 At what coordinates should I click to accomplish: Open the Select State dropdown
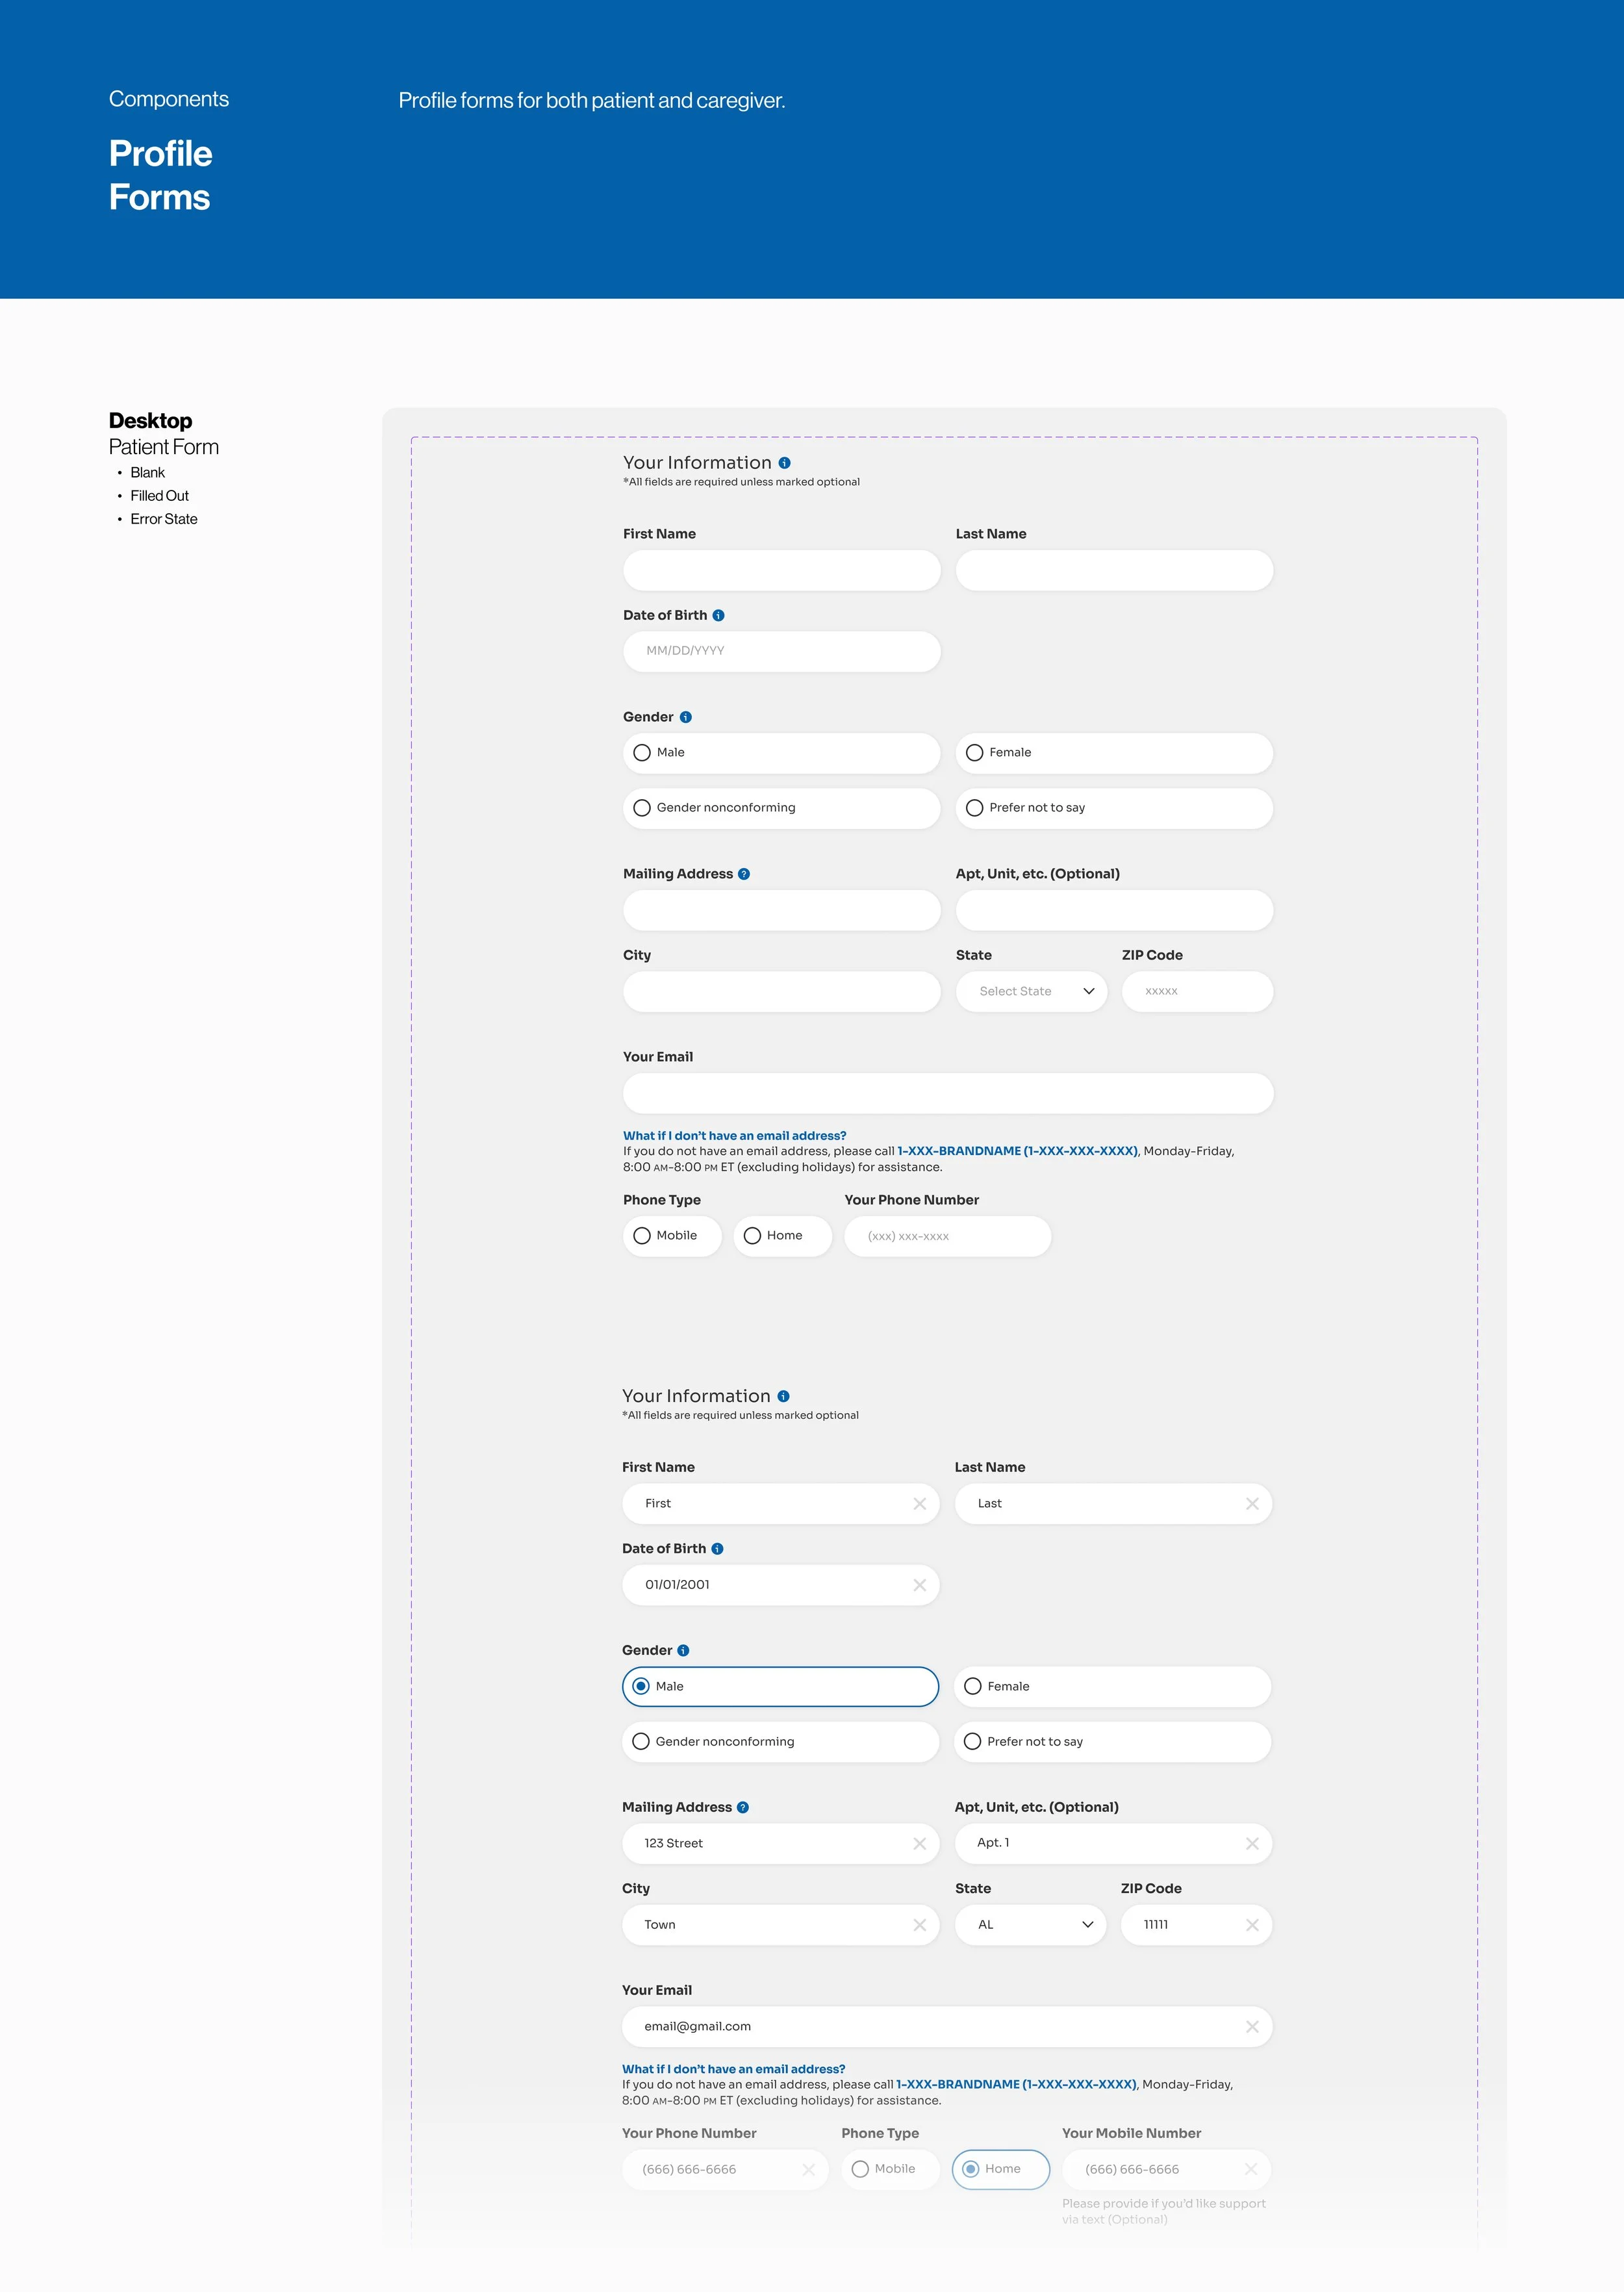pyautogui.click(x=1031, y=992)
